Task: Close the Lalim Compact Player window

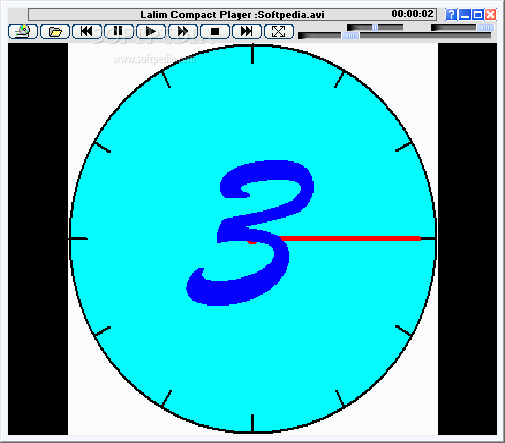Action: coord(491,15)
